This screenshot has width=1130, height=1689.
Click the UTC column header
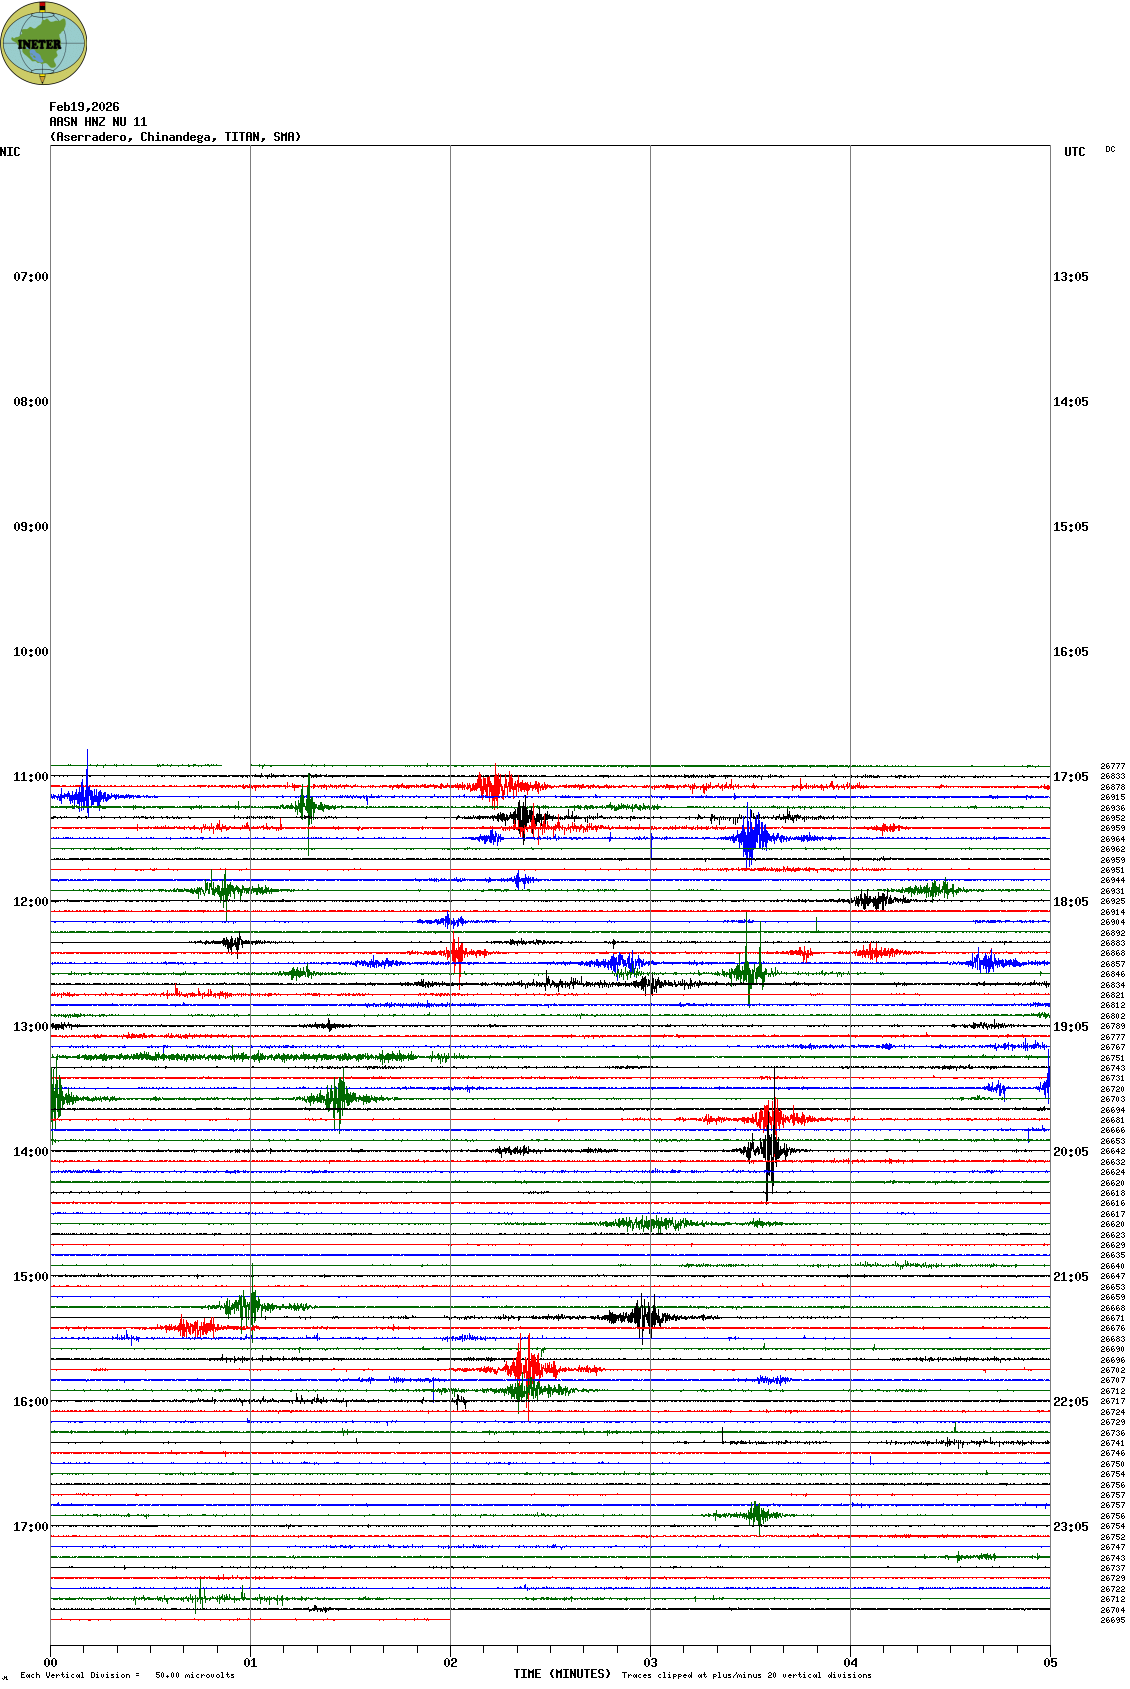pyautogui.click(x=1074, y=152)
